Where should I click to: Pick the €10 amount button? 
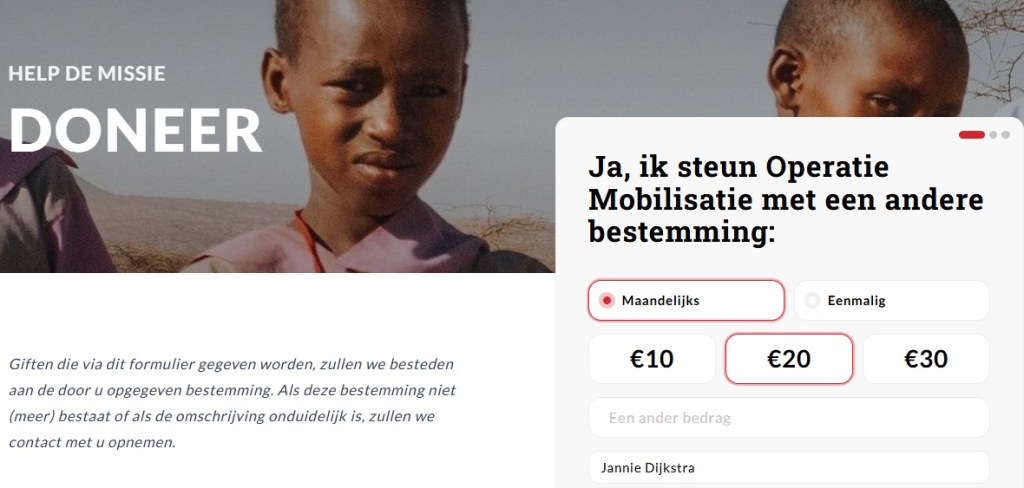pyautogui.click(x=652, y=359)
